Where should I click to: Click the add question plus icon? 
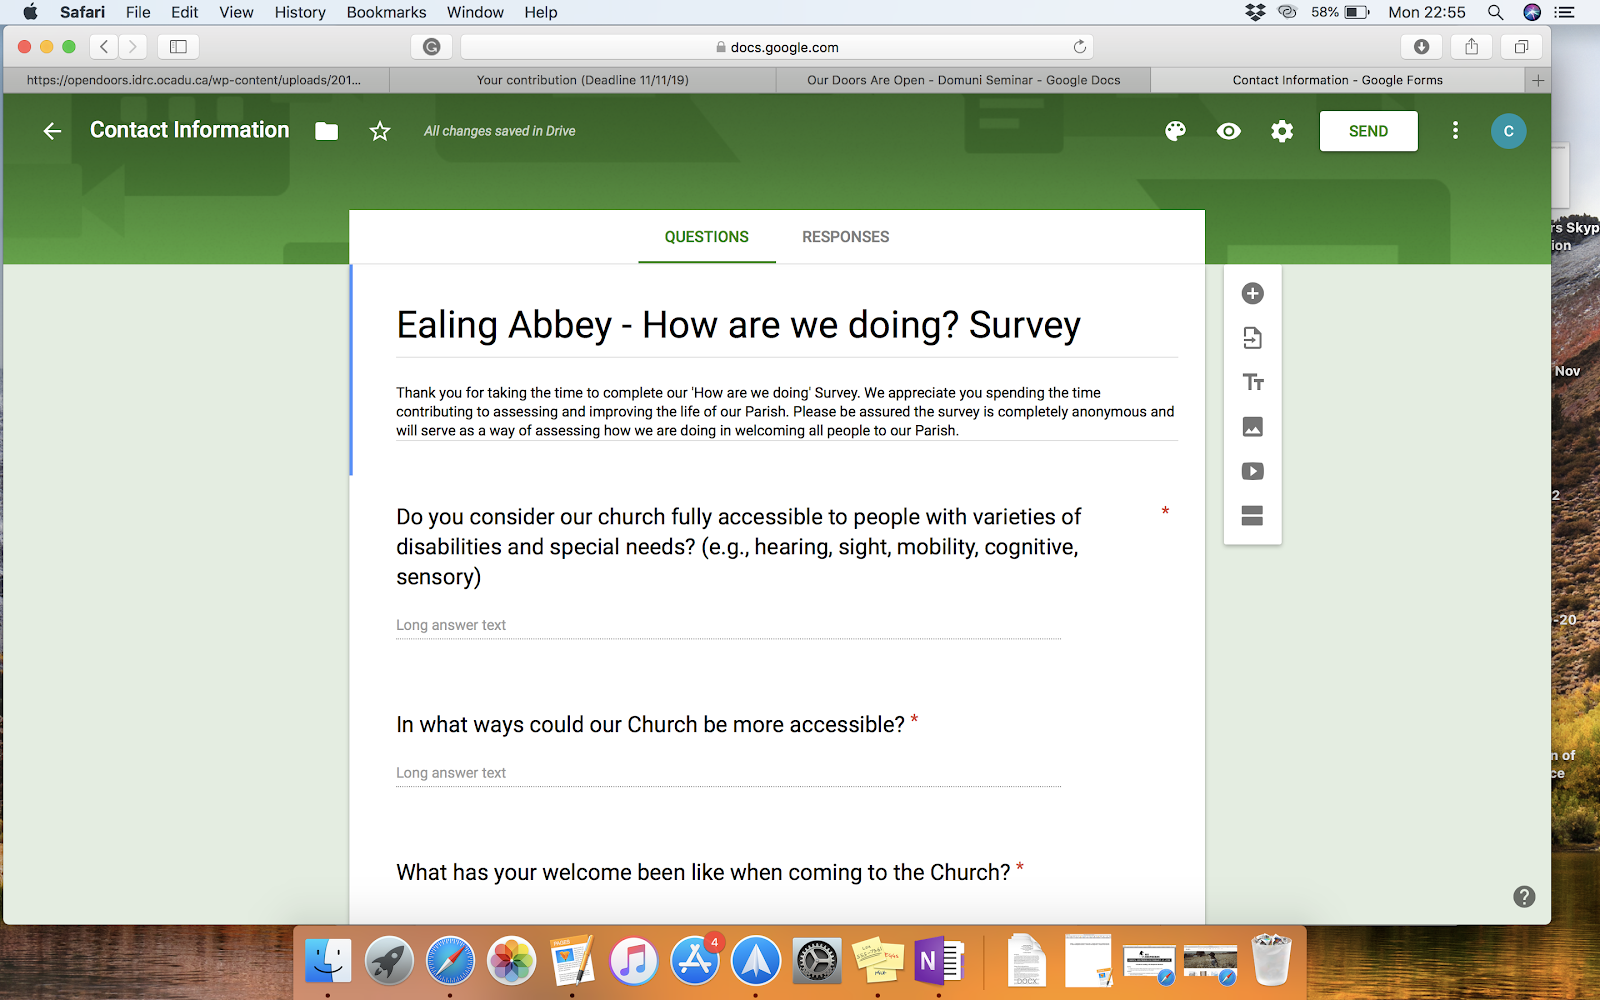[x=1252, y=293]
